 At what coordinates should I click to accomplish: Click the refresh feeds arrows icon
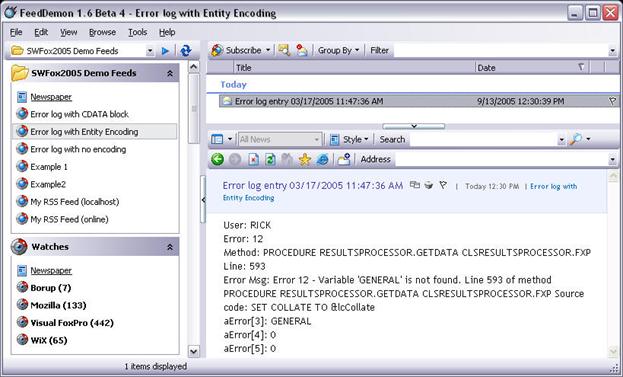pos(186,51)
